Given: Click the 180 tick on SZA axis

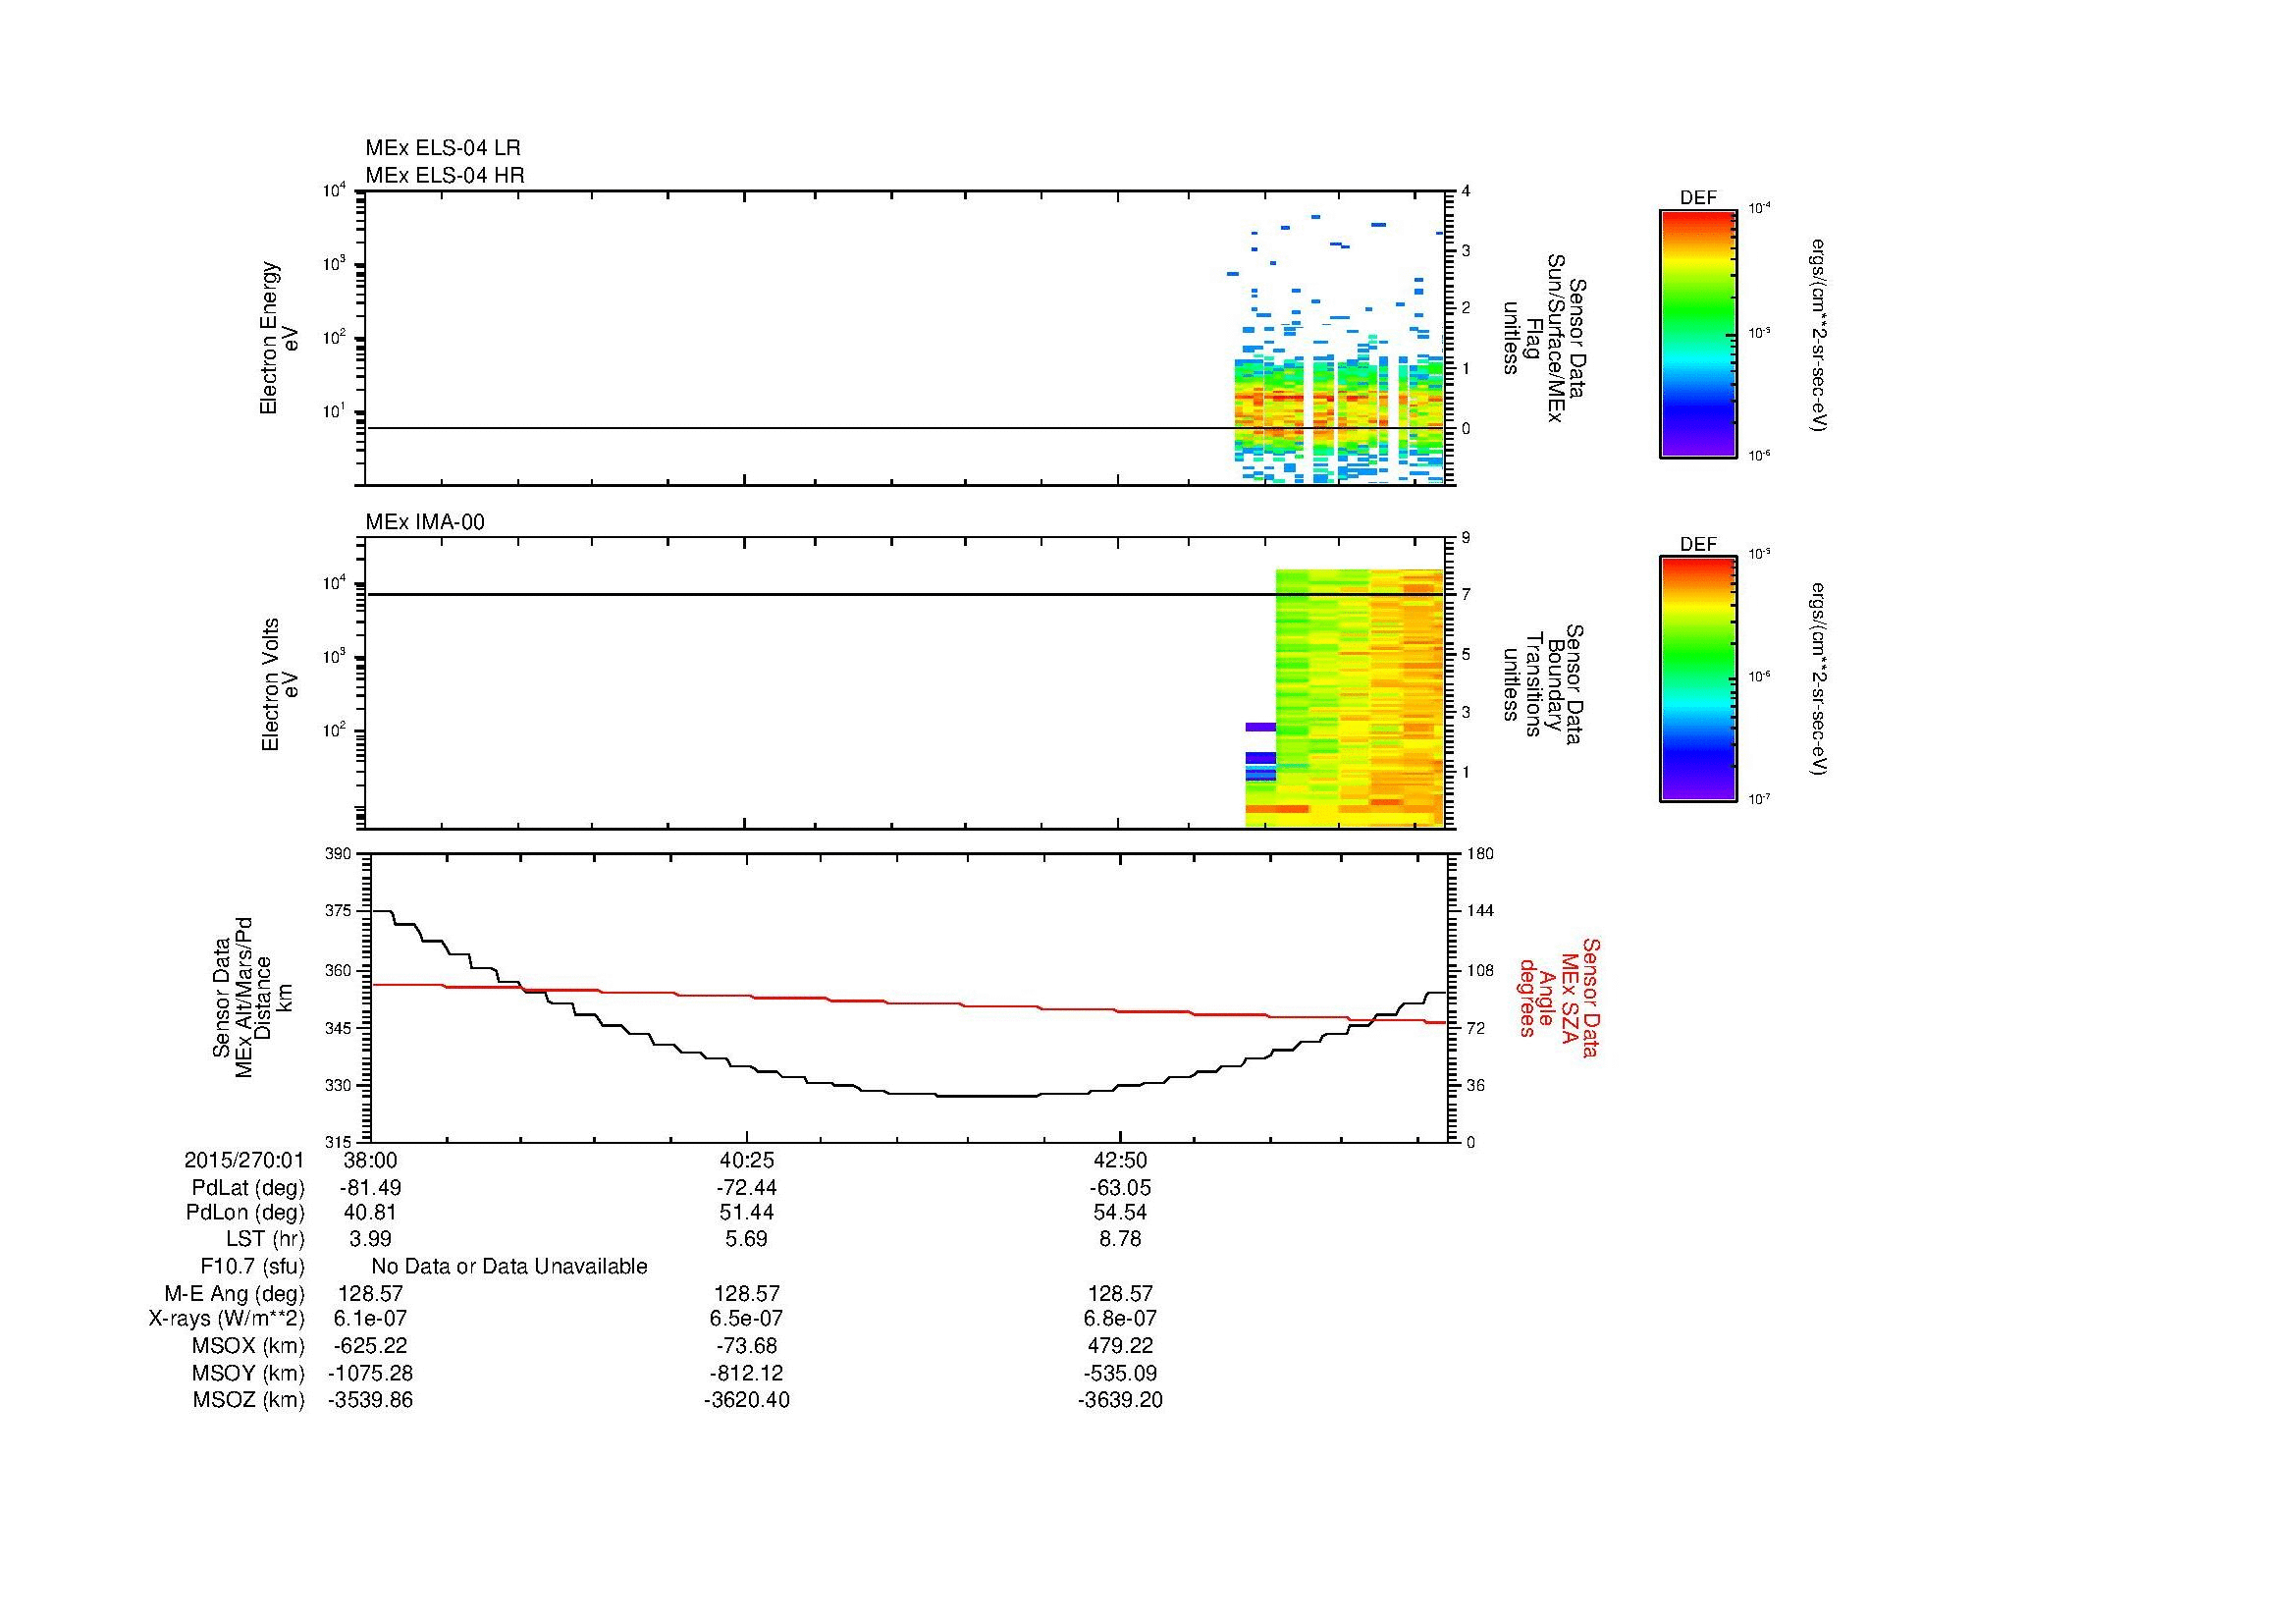Looking at the screenshot, I should (x=1480, y=853).
